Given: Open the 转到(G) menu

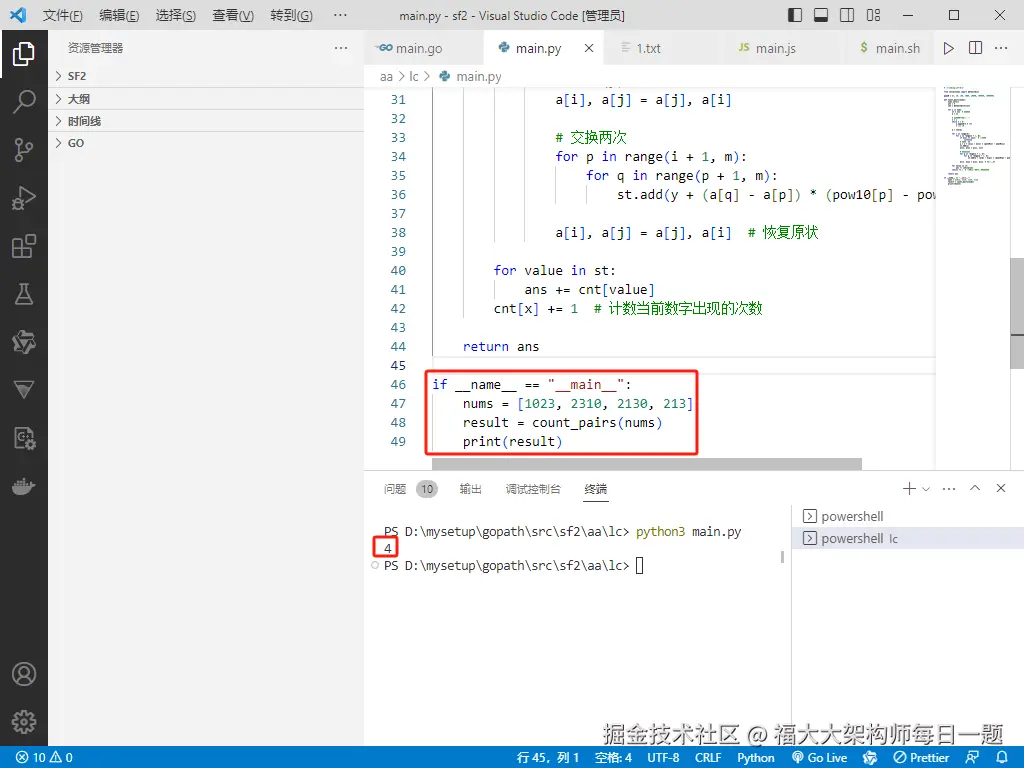Looking at the screenshot, I should click(291, 15).
